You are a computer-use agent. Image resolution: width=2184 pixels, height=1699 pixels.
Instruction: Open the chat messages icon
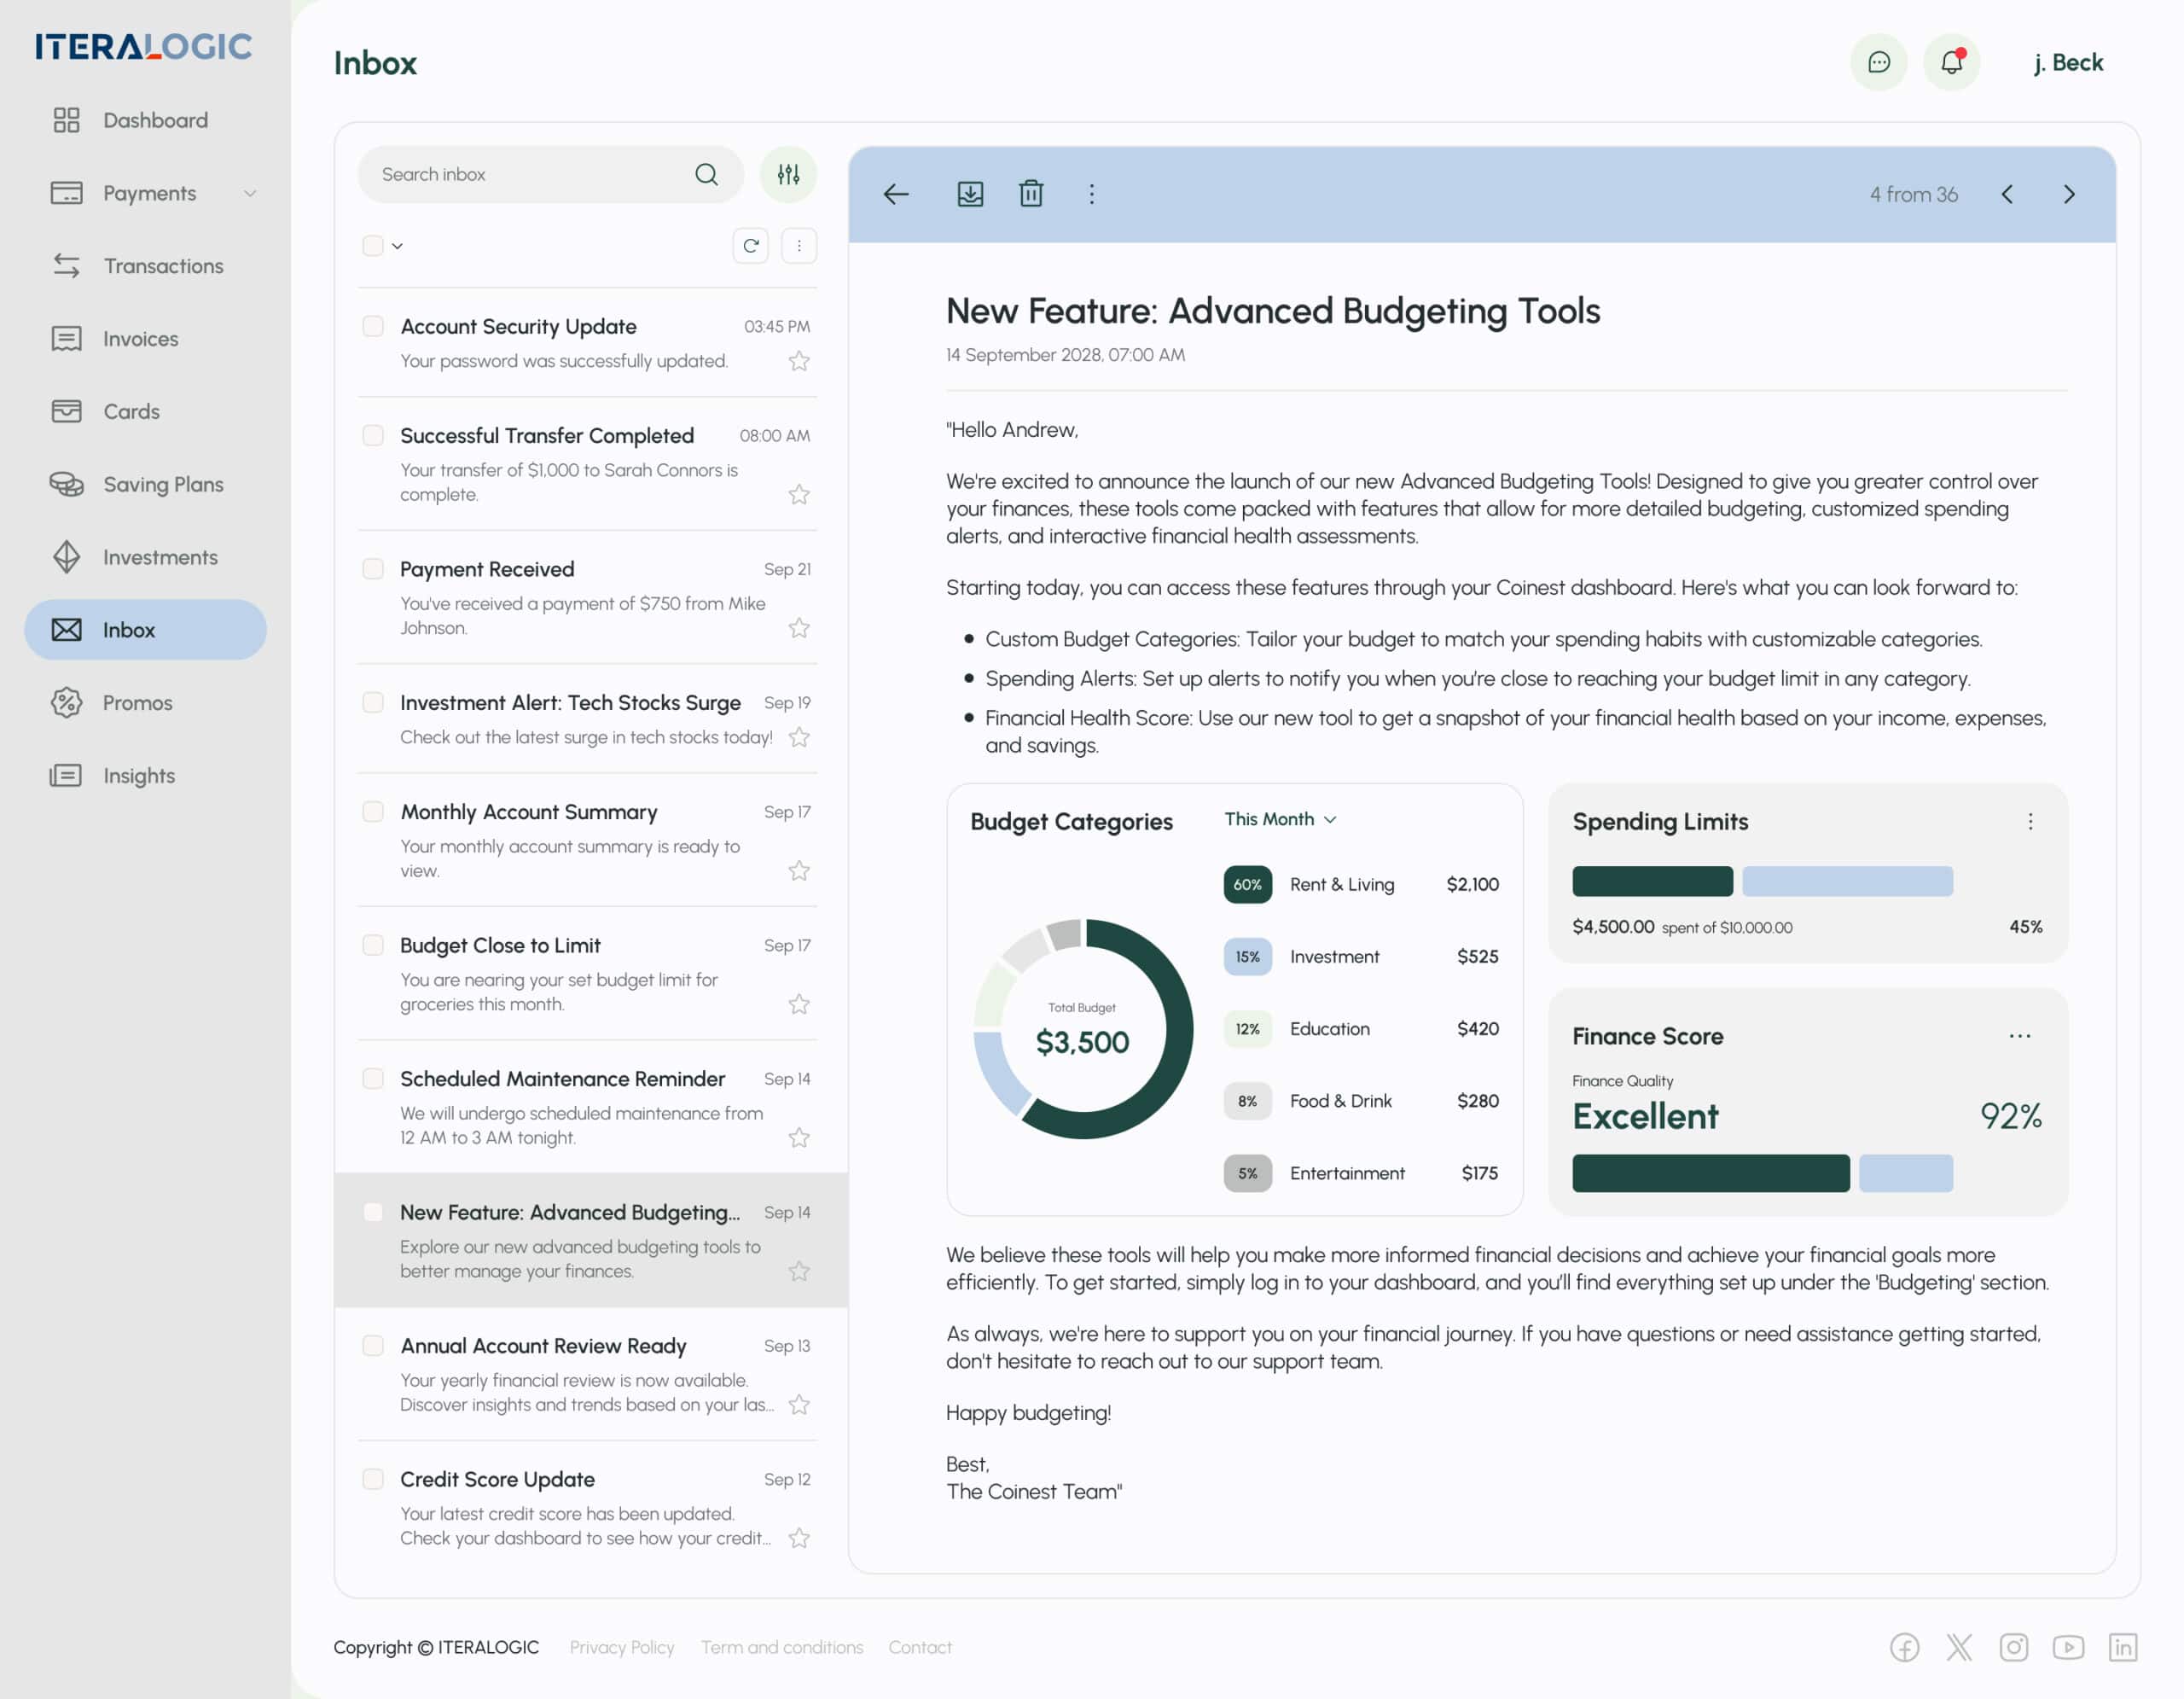coord(1878,62)
